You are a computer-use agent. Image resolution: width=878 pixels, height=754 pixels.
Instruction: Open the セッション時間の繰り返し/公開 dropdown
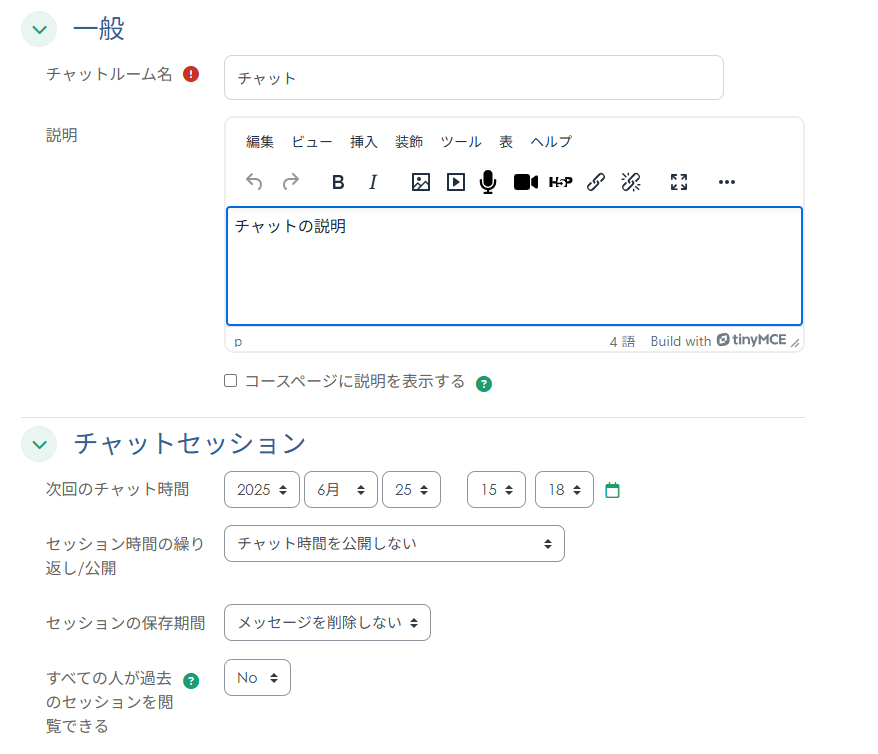click(x=394, y=543)
